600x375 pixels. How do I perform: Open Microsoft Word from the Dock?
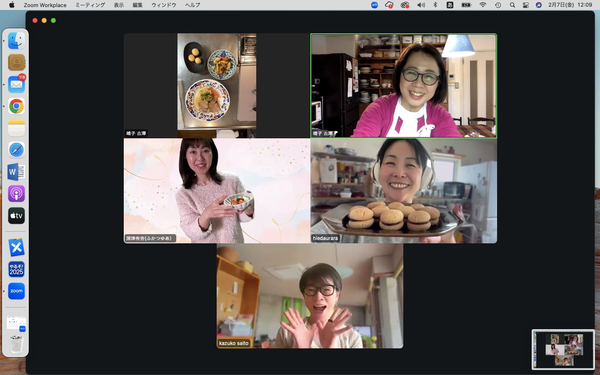16,172
